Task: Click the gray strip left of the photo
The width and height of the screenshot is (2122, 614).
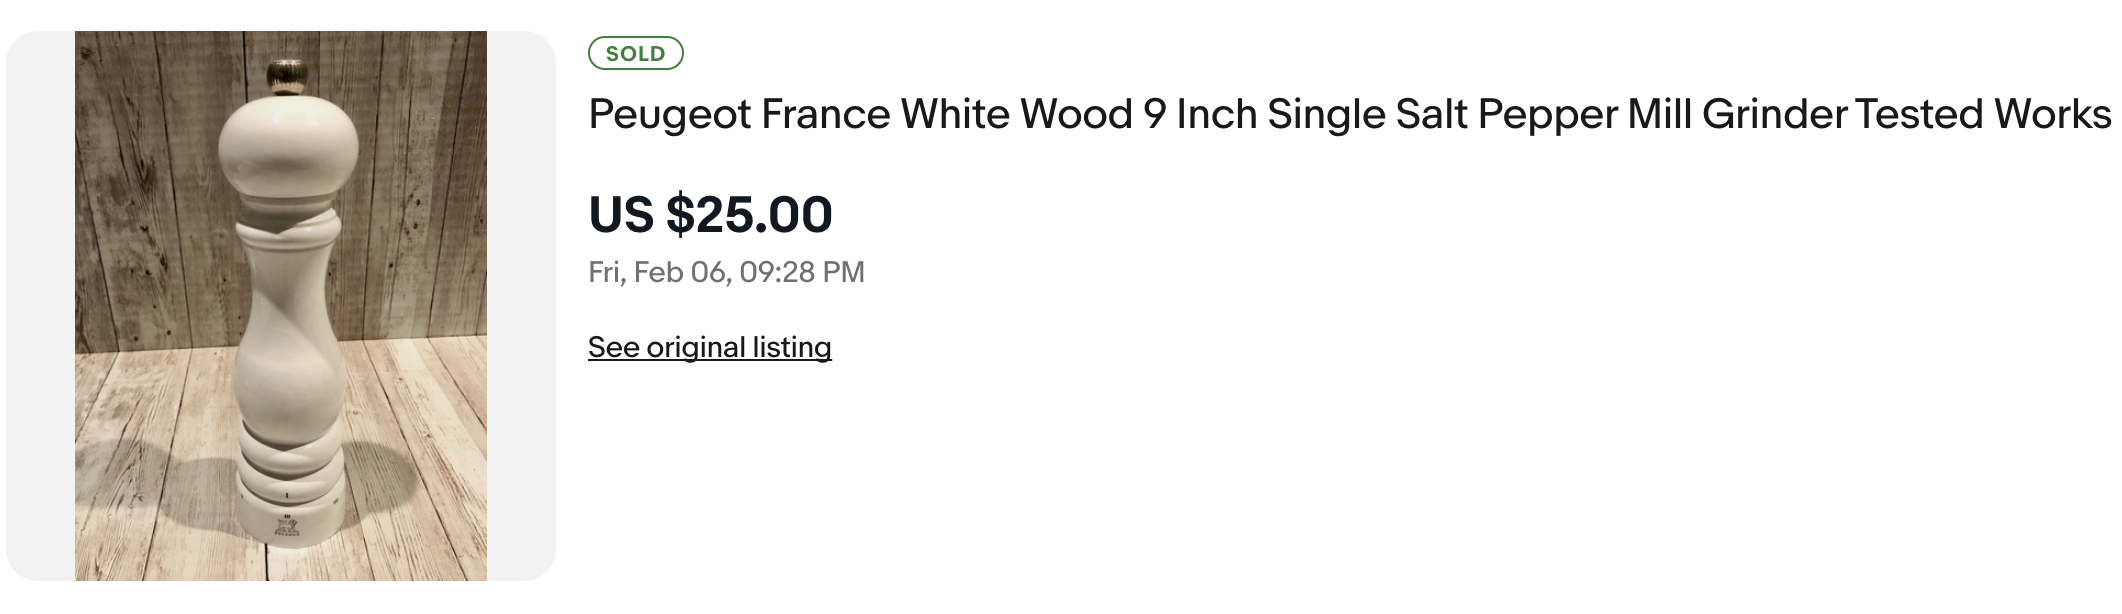Action: (40, 305)
